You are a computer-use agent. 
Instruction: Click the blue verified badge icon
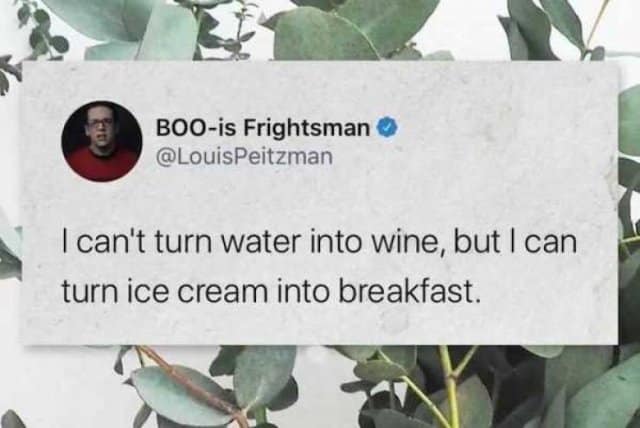coord(387,128)
